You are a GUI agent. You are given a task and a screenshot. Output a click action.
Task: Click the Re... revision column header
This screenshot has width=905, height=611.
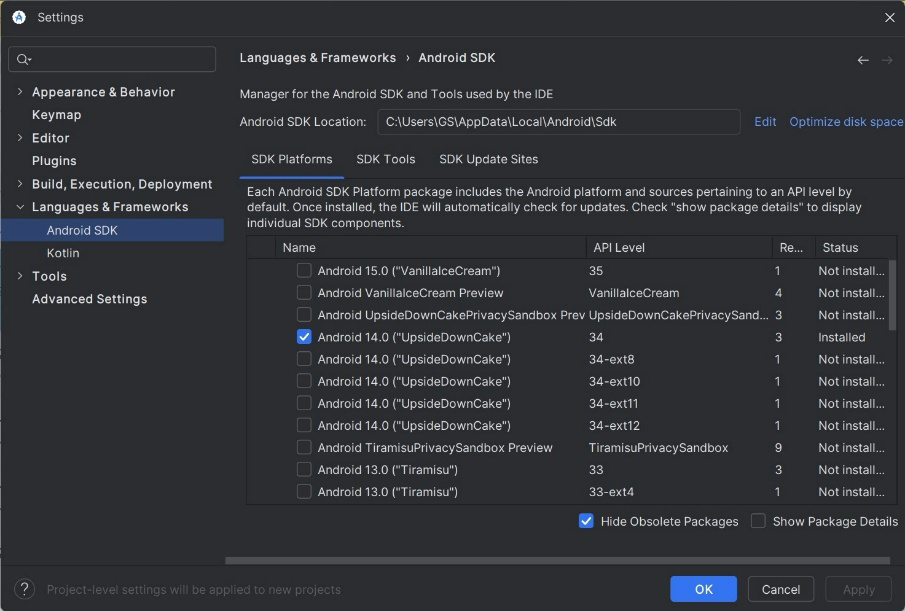point(794,248)
